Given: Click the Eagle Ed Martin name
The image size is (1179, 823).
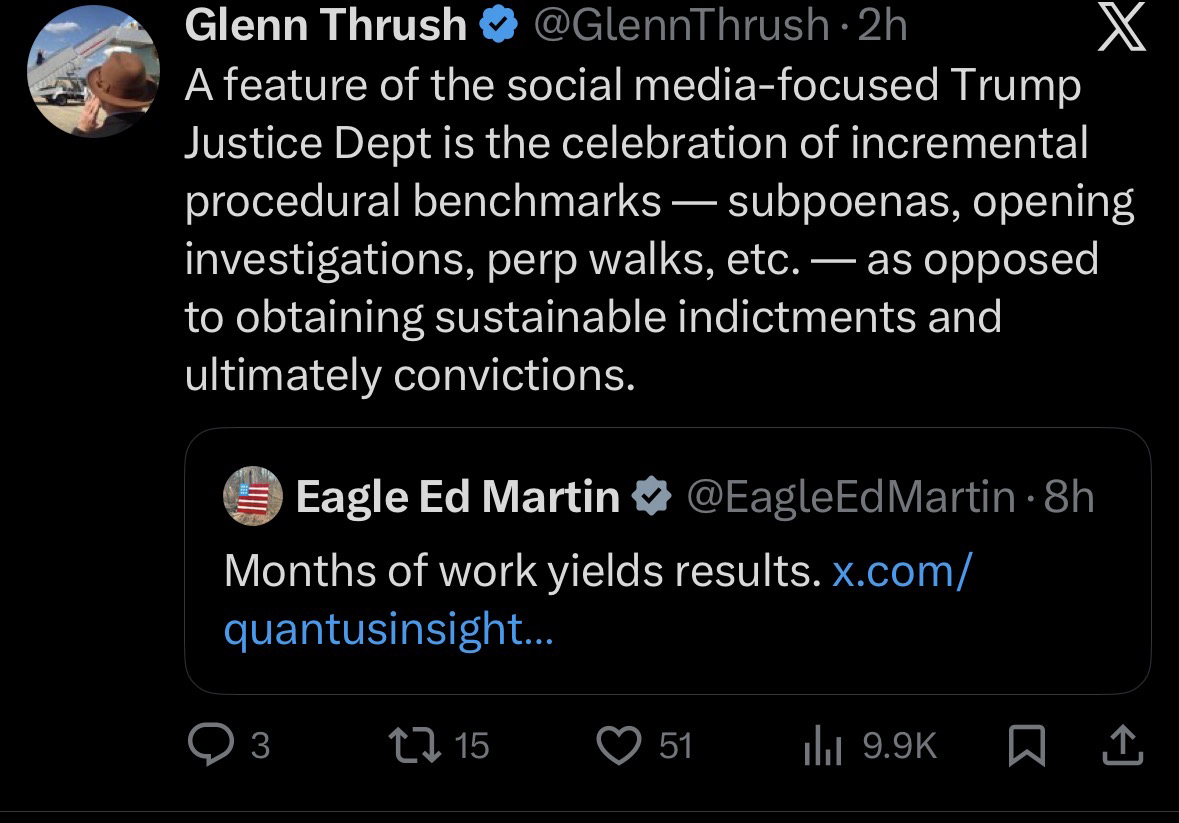Looking at the screenshot, I should (x=457, y=496).
